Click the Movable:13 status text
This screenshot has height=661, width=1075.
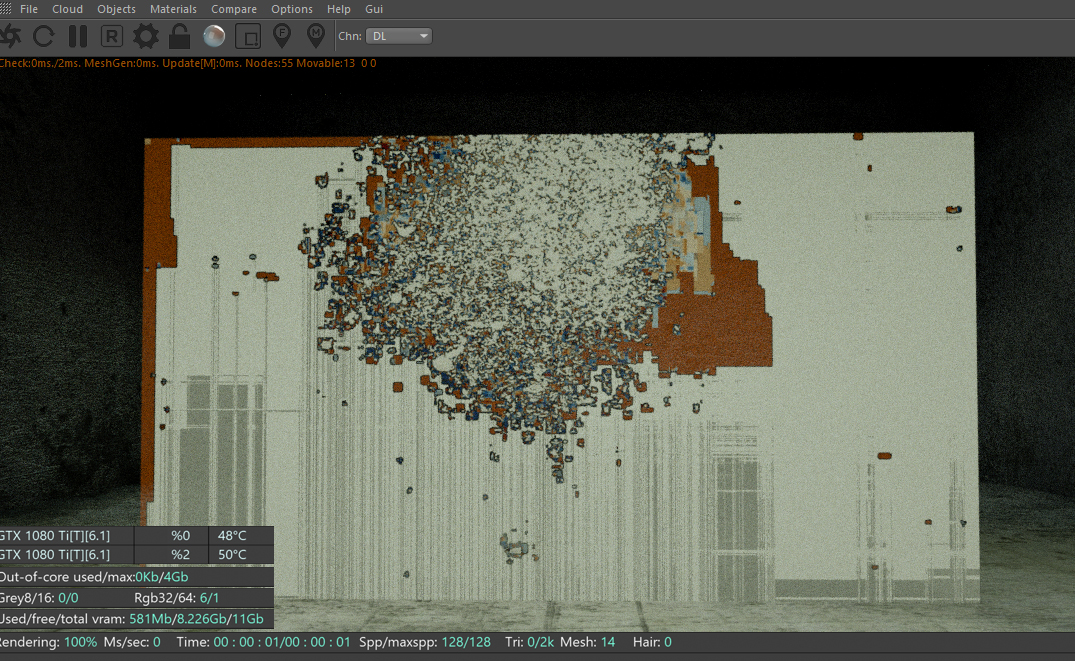coord(326,63)
